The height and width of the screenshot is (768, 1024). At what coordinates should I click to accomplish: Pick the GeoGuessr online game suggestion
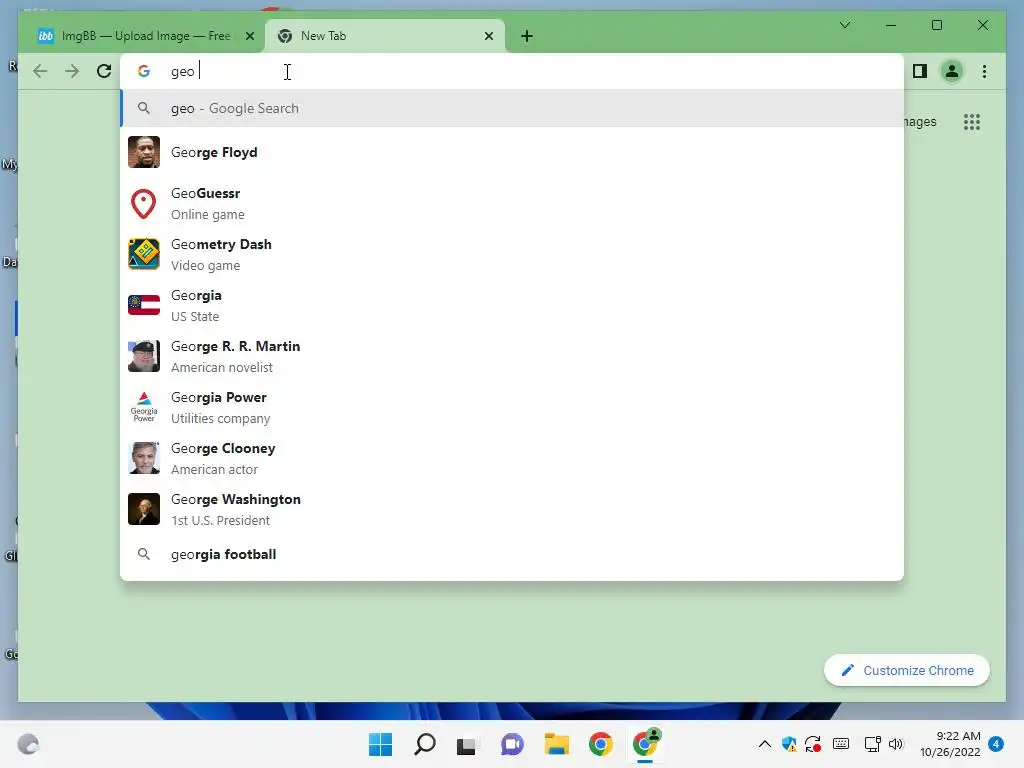(512, 204)
